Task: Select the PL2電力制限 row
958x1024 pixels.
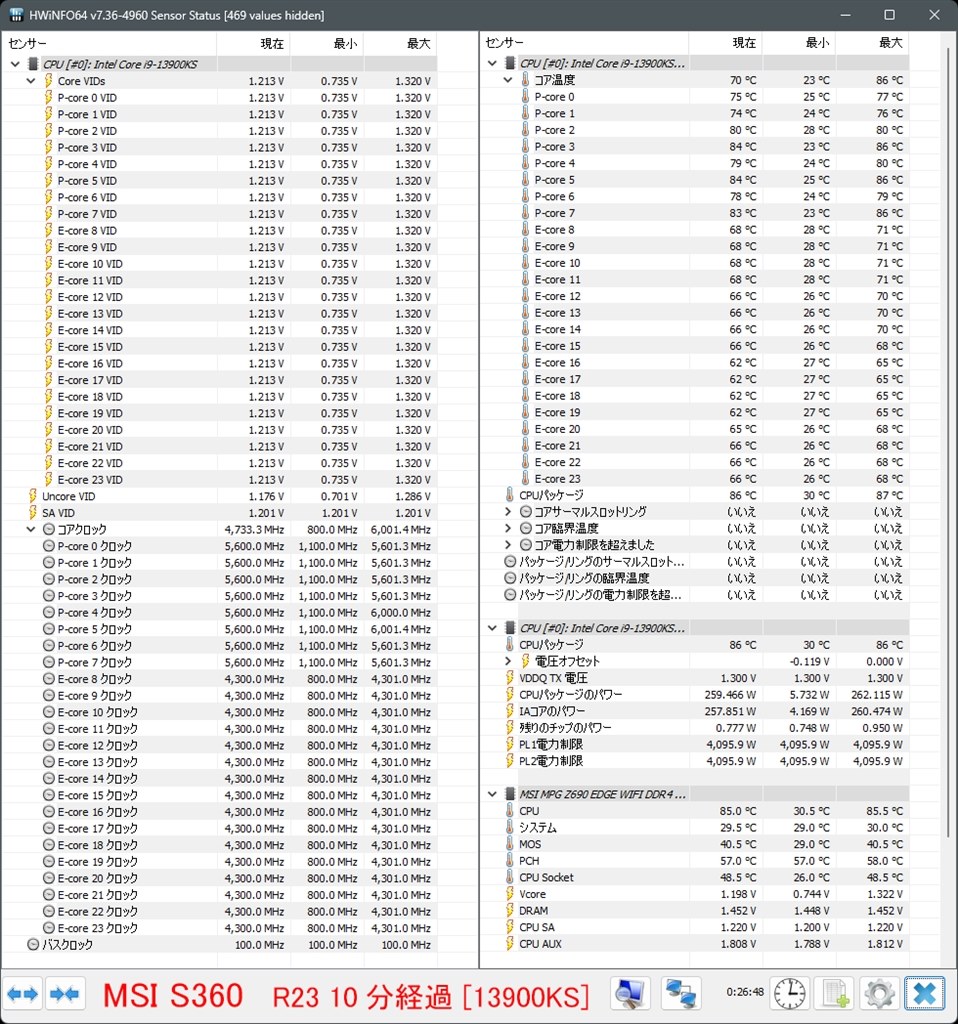Action: 695,761
